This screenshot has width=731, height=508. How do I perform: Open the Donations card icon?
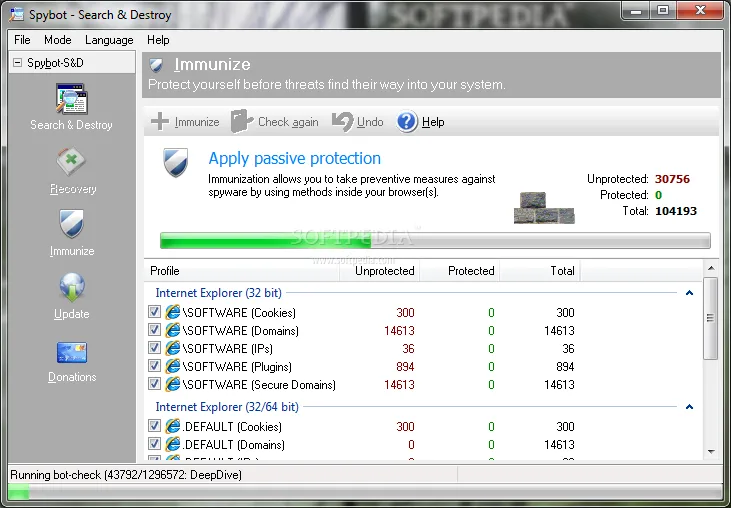coord(71,352)
